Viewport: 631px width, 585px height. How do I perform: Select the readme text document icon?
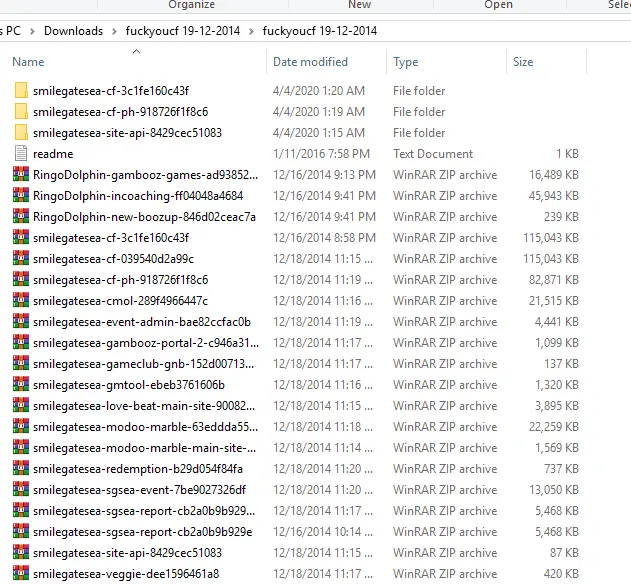[21, 153]
